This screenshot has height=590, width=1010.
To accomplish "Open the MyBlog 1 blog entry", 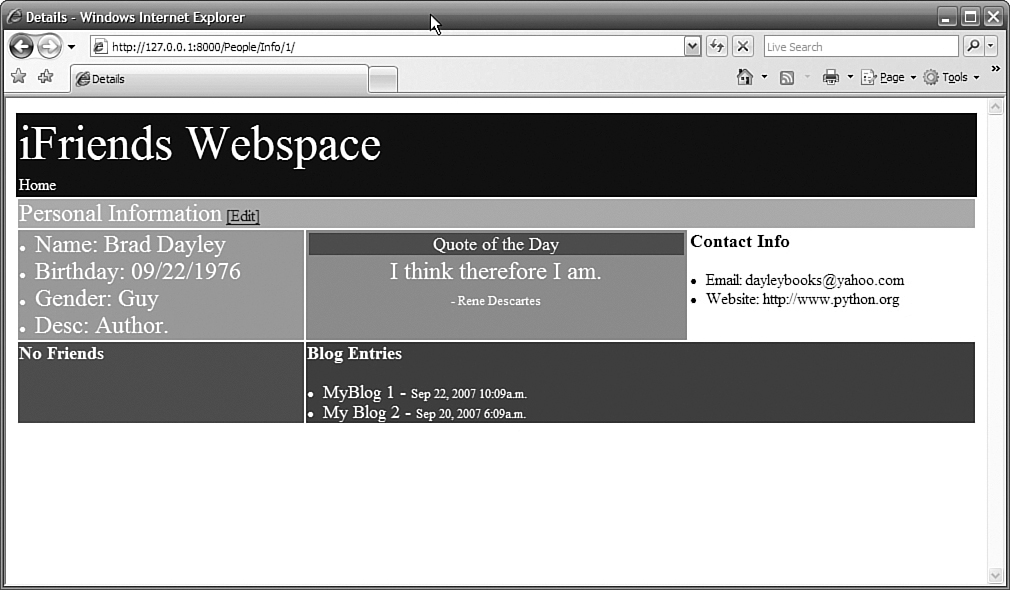I will [358, 393].
